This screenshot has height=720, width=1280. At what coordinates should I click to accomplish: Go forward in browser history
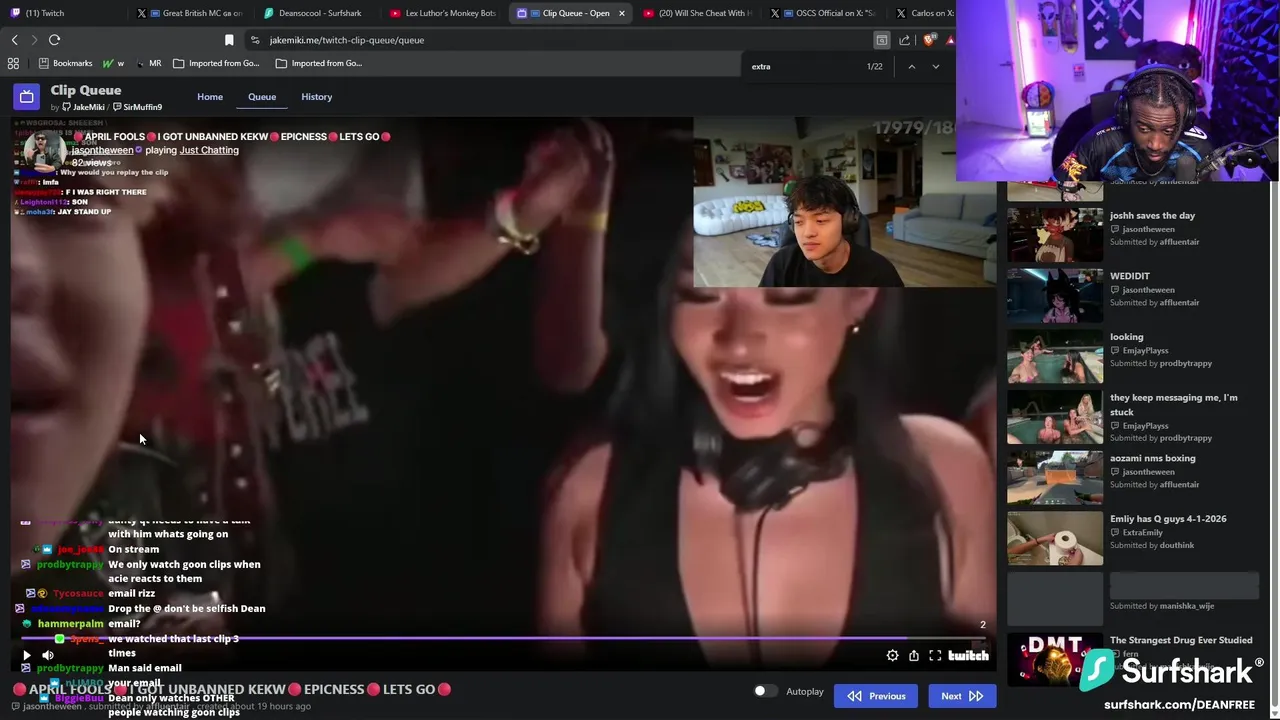tap(34, 40)
